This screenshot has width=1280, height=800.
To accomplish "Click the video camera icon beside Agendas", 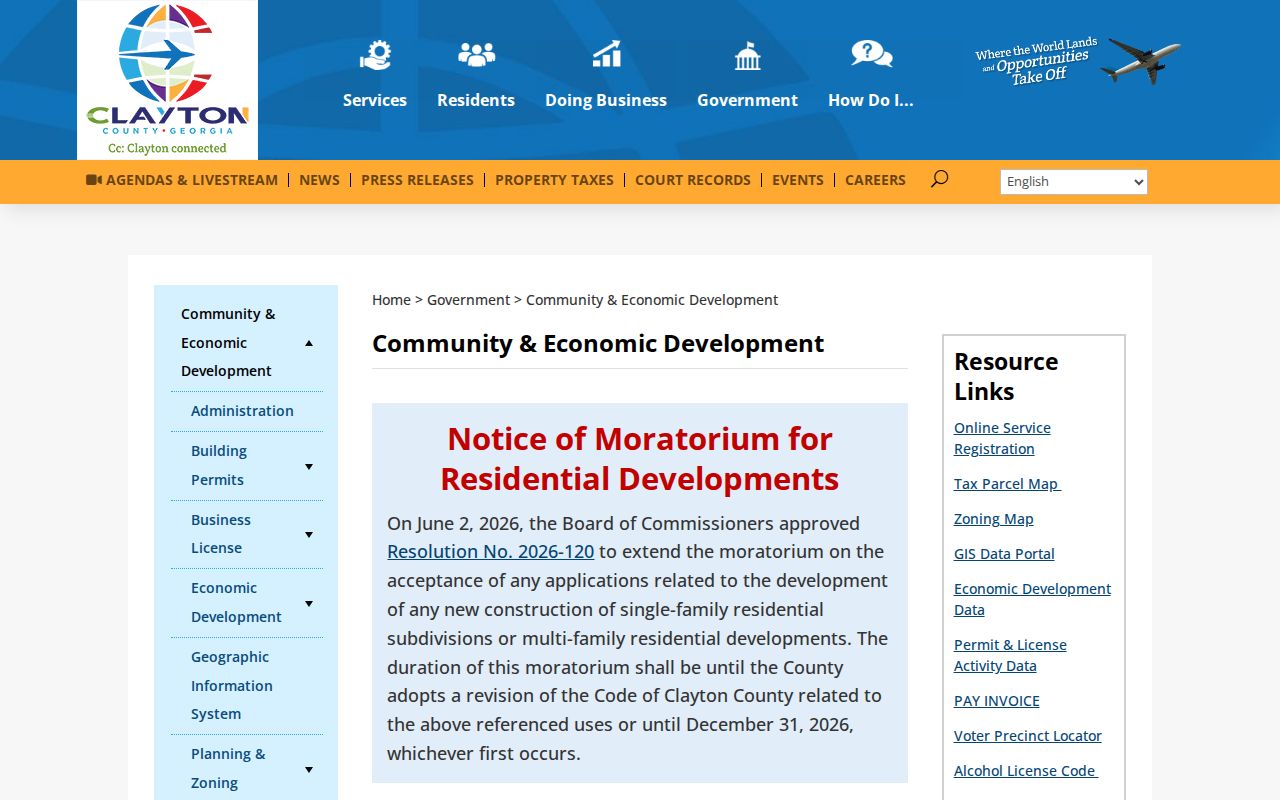I will click(94, 180).
